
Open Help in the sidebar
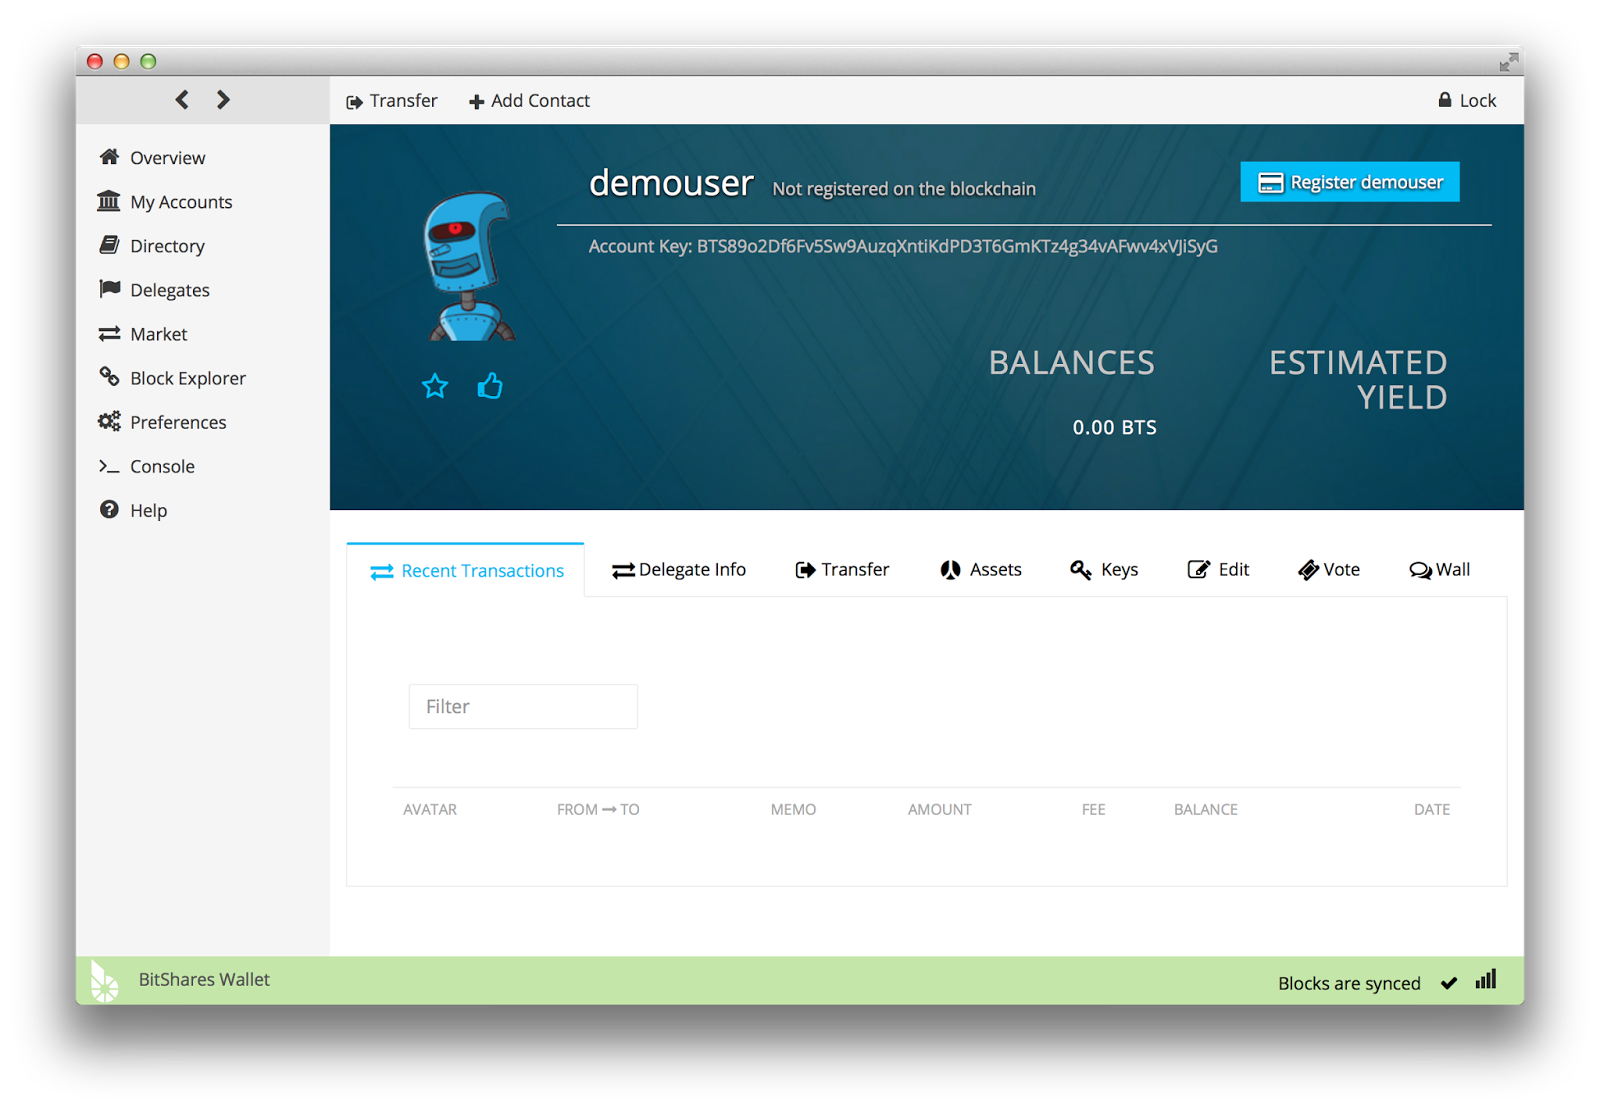coord(133,510)
